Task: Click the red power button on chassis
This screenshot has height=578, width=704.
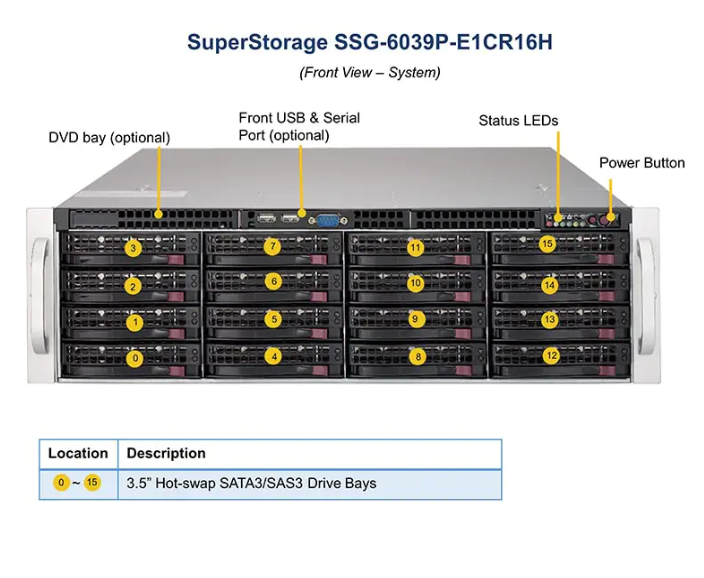Action: click(x=604, y=221)
